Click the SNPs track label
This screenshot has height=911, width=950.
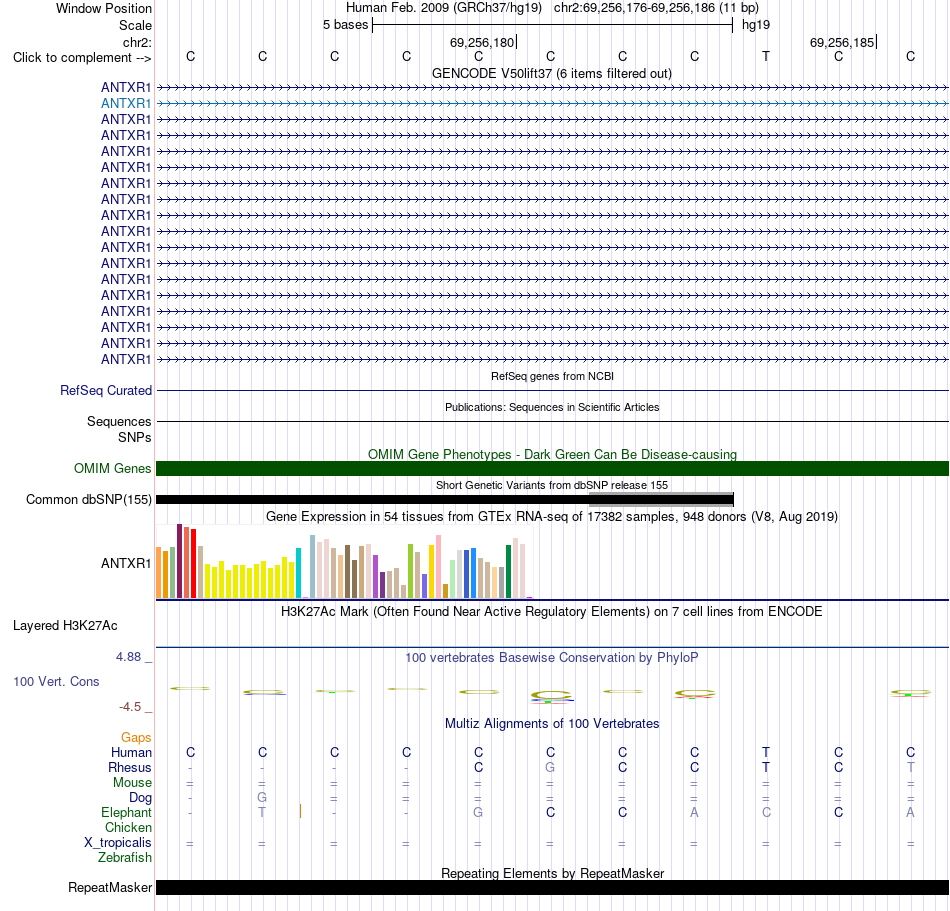135,437
